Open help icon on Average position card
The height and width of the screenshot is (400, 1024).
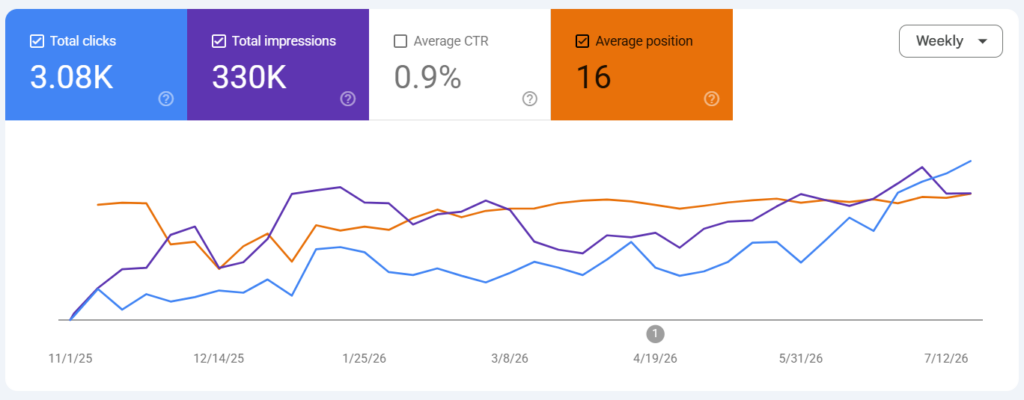pos(712,99)
